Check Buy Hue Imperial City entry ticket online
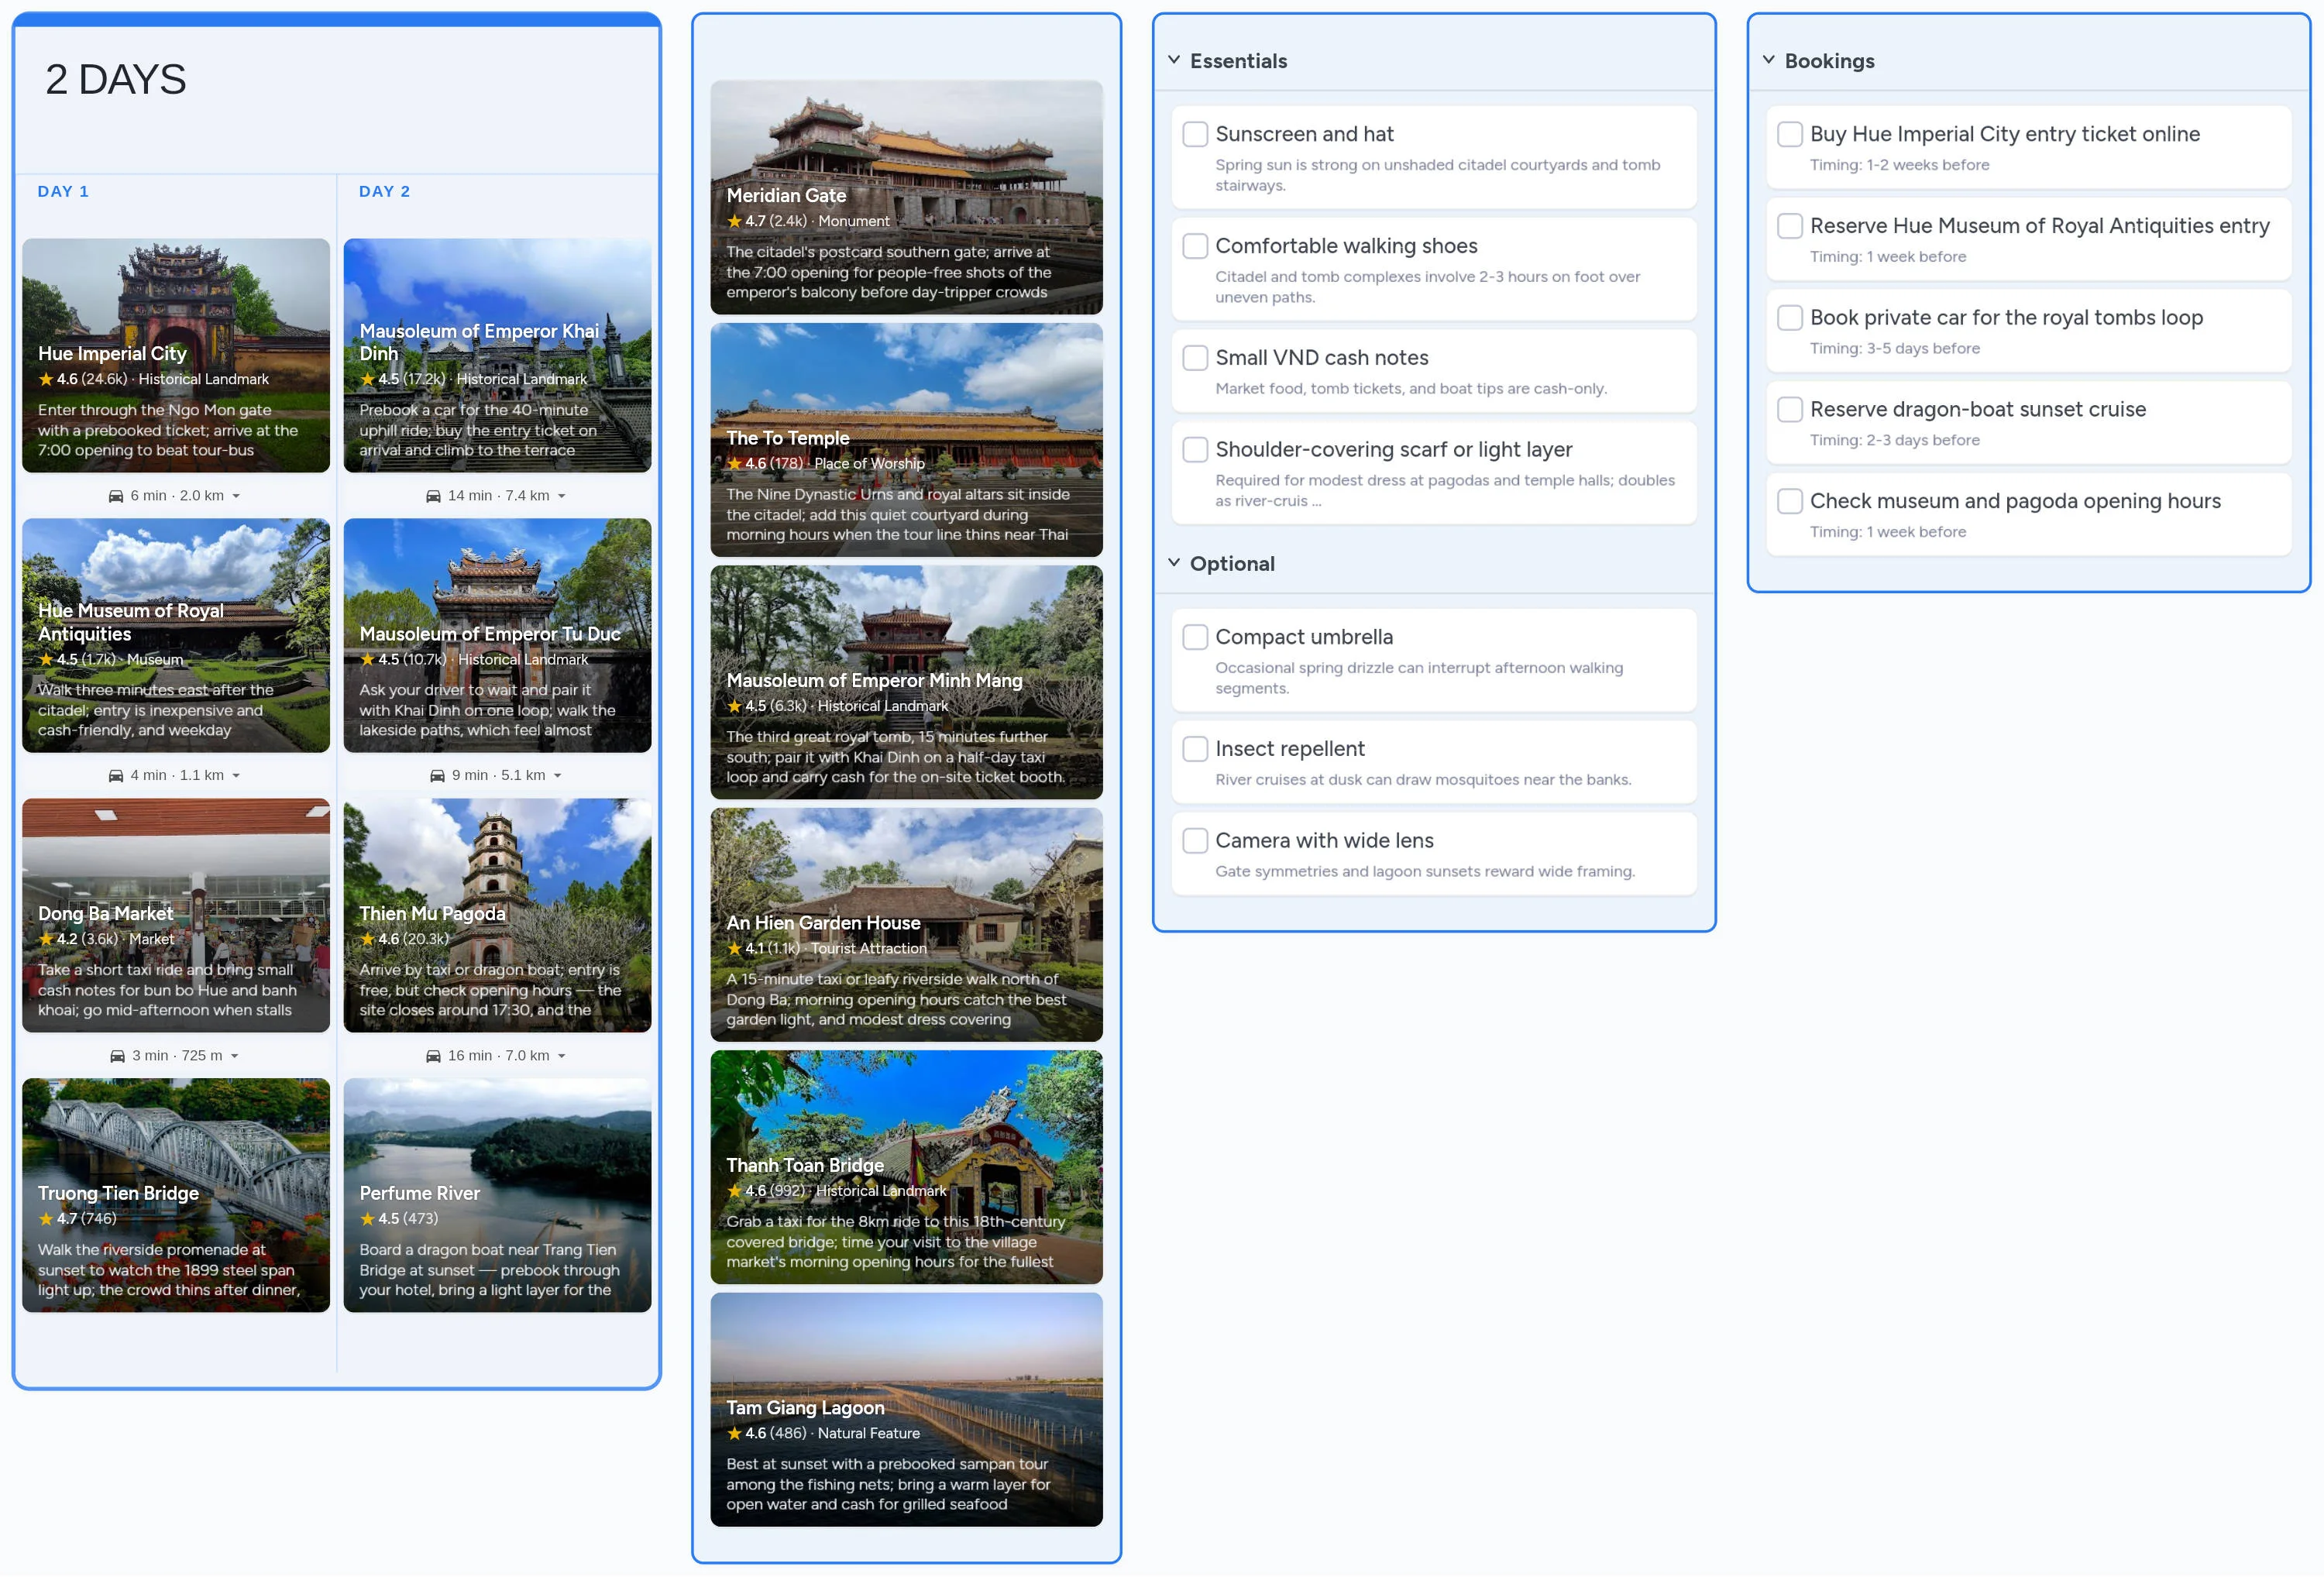 point(1789,134)
